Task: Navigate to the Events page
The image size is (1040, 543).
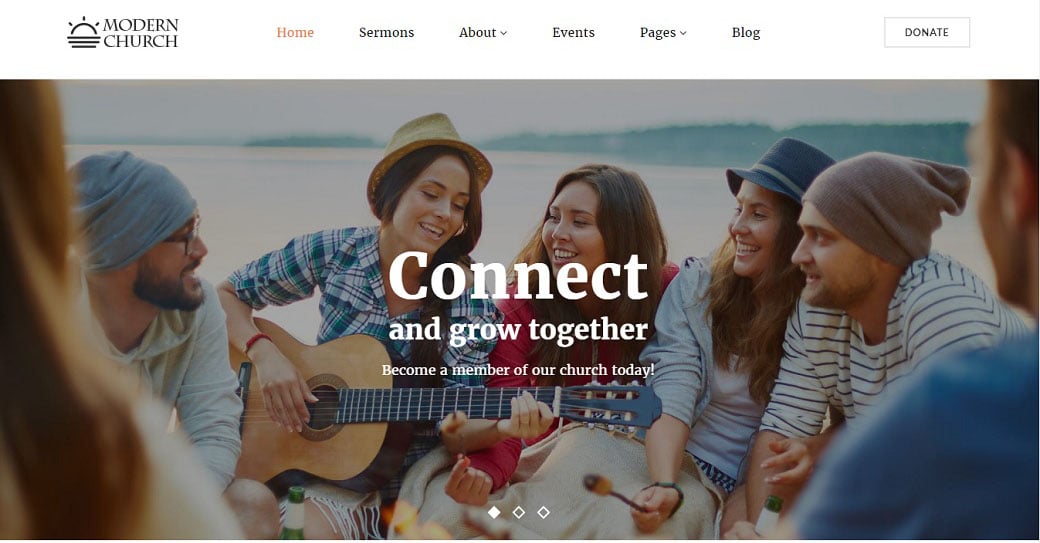Action: tap(573, 32)
